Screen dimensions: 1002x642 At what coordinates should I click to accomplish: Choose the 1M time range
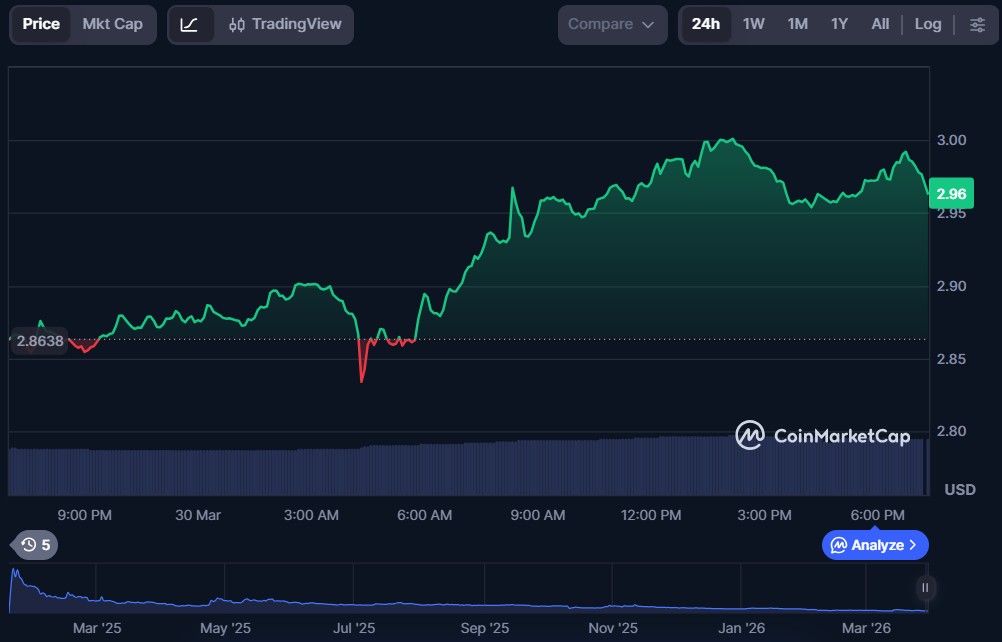coord(797,24)
